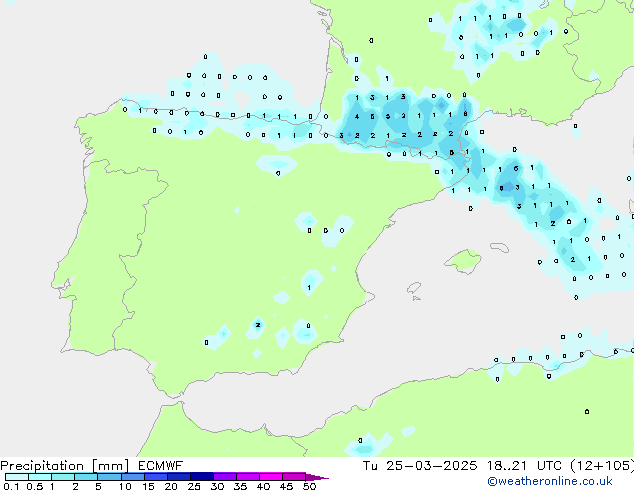Click the "ECMWF" model label
Viewport: 634px width, 490px height.
[160, 466]
